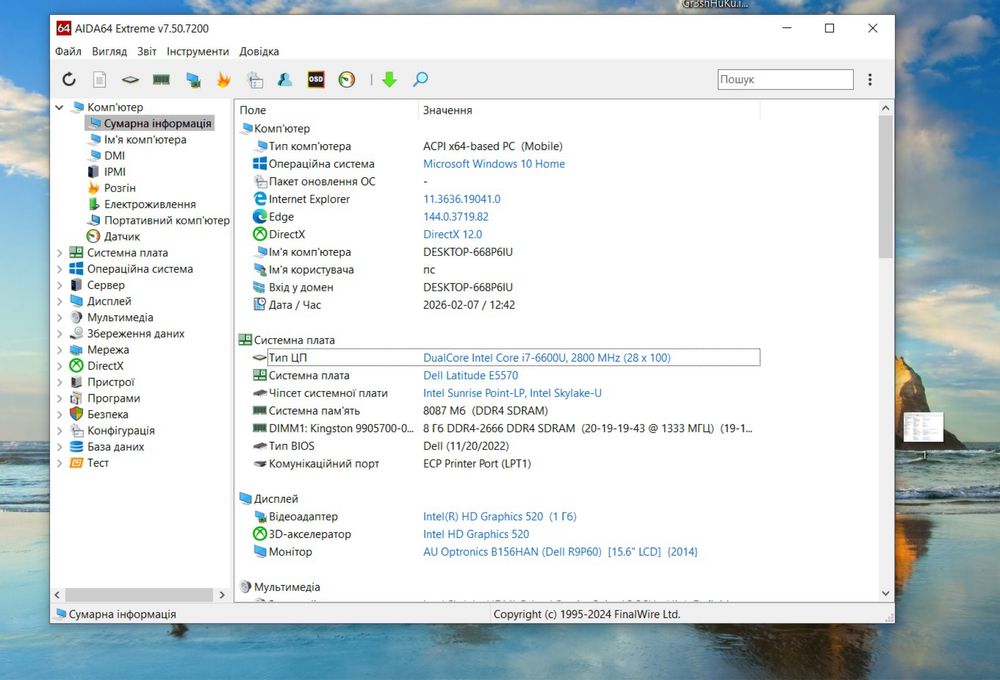Image resolution: width=1000 pixels, height=680 pixels.
Task: Open the Dell Latitude E5570 link
Action: coord(471,376)
